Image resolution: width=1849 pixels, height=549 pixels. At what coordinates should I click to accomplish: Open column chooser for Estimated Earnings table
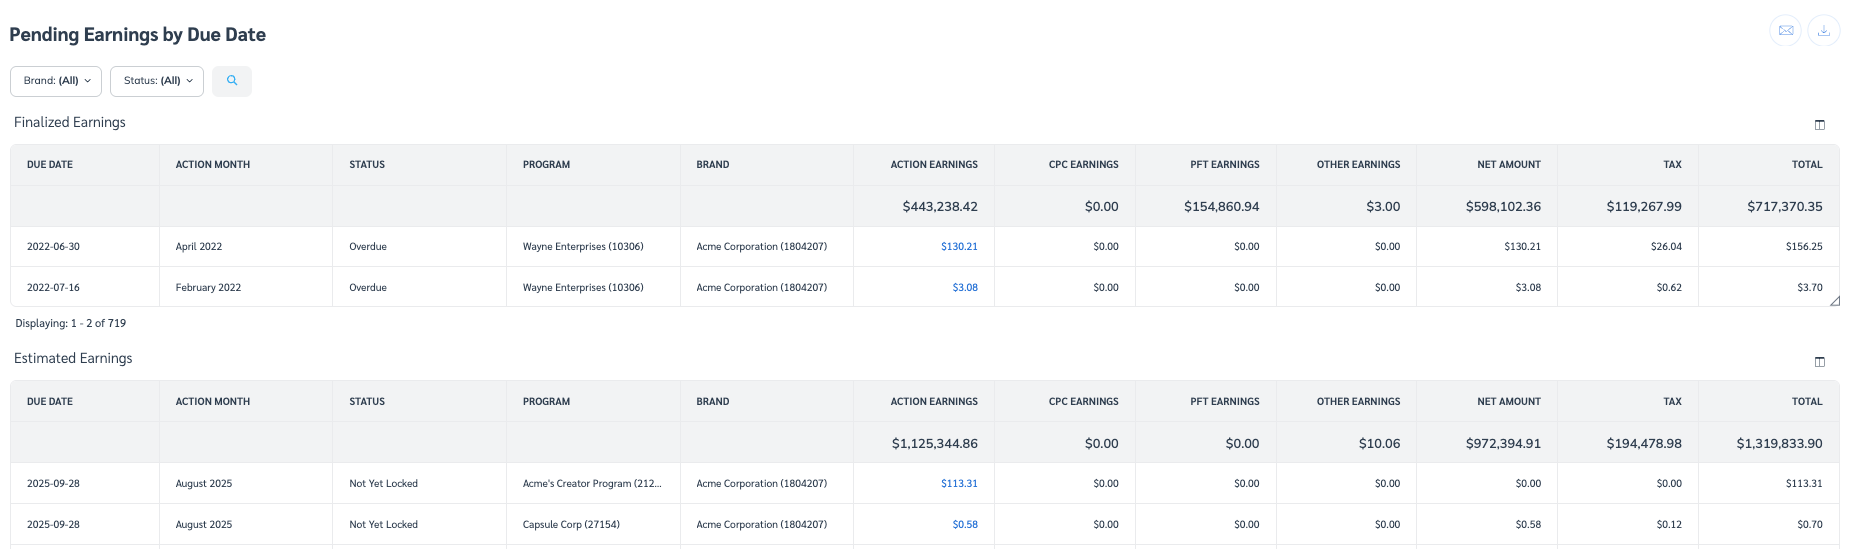1819,362
